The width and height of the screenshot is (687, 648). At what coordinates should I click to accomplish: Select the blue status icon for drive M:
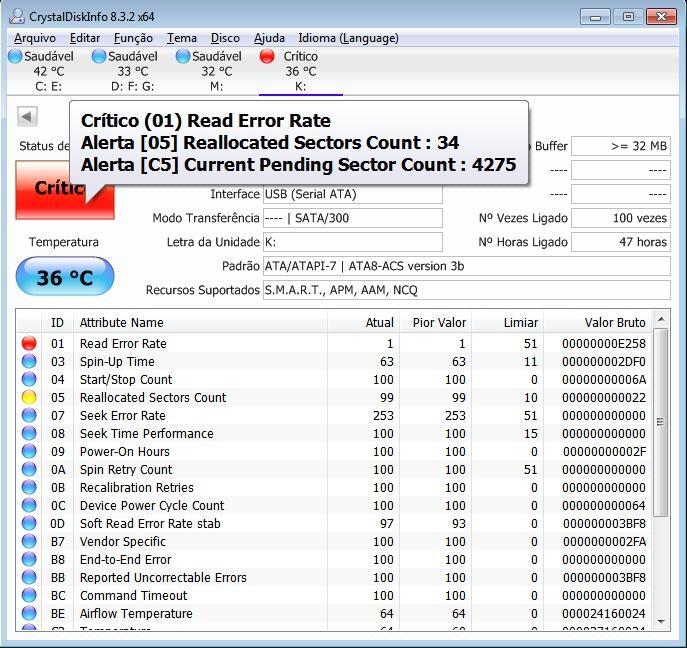click(183, 56)
